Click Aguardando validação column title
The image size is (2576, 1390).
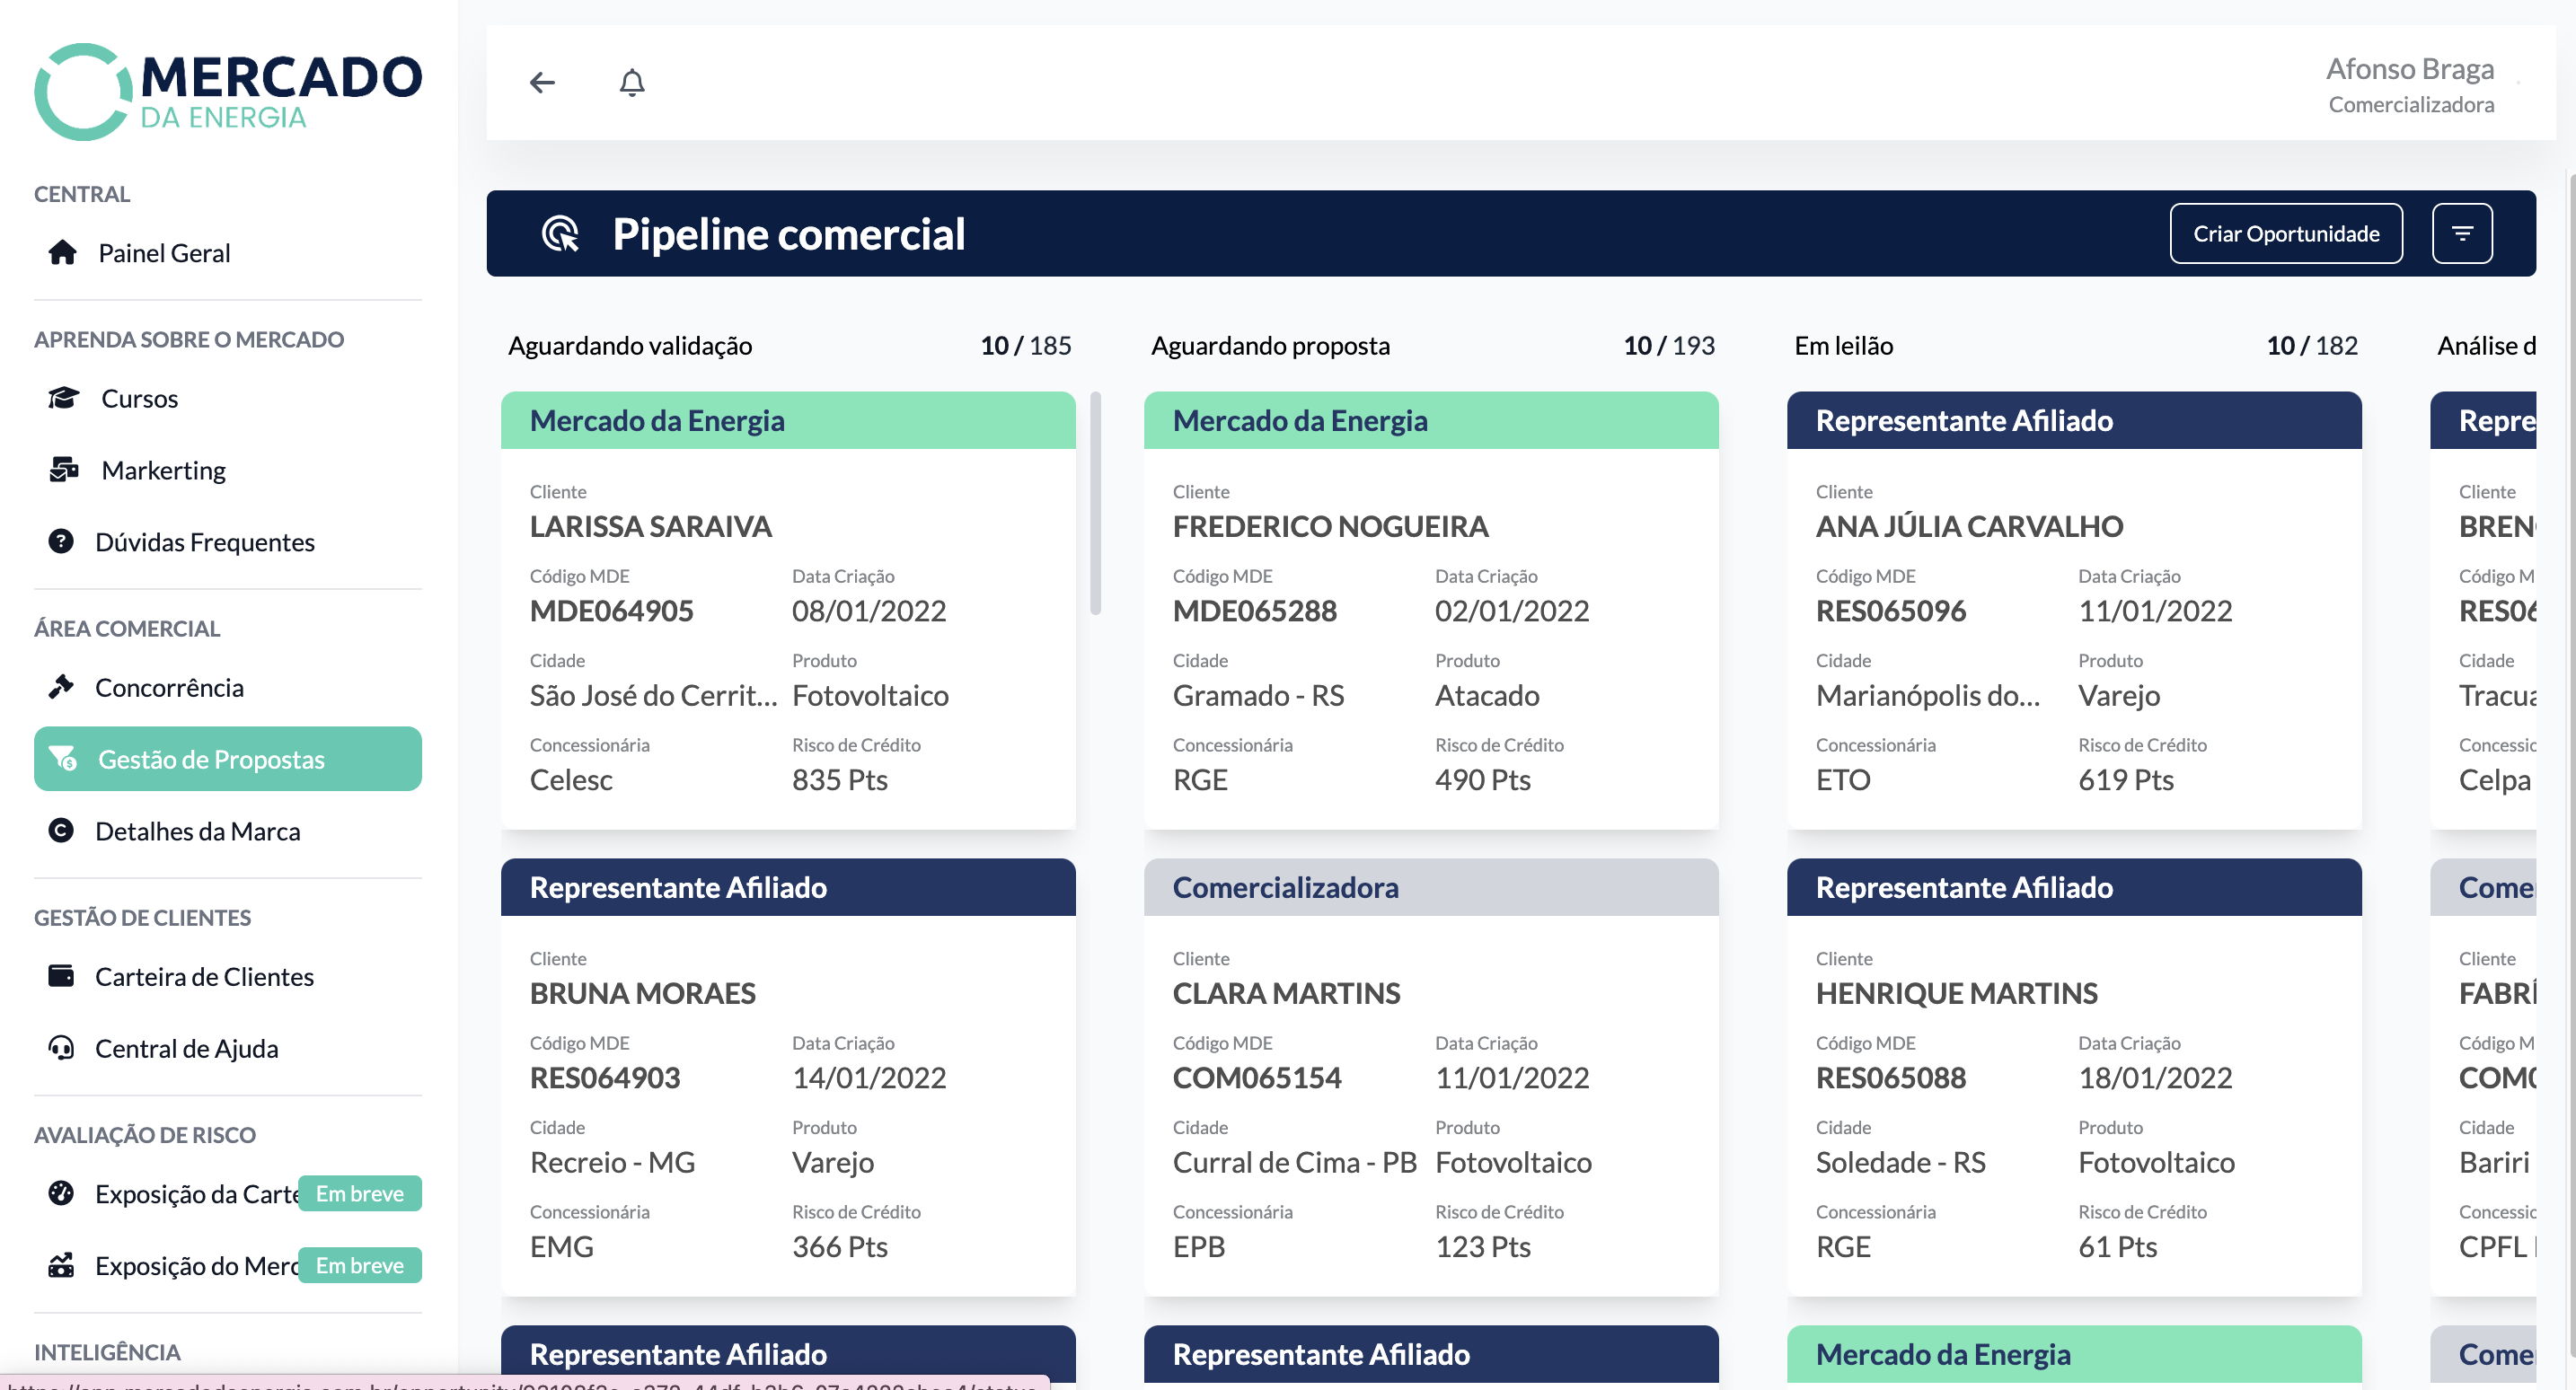click(630, 345)
